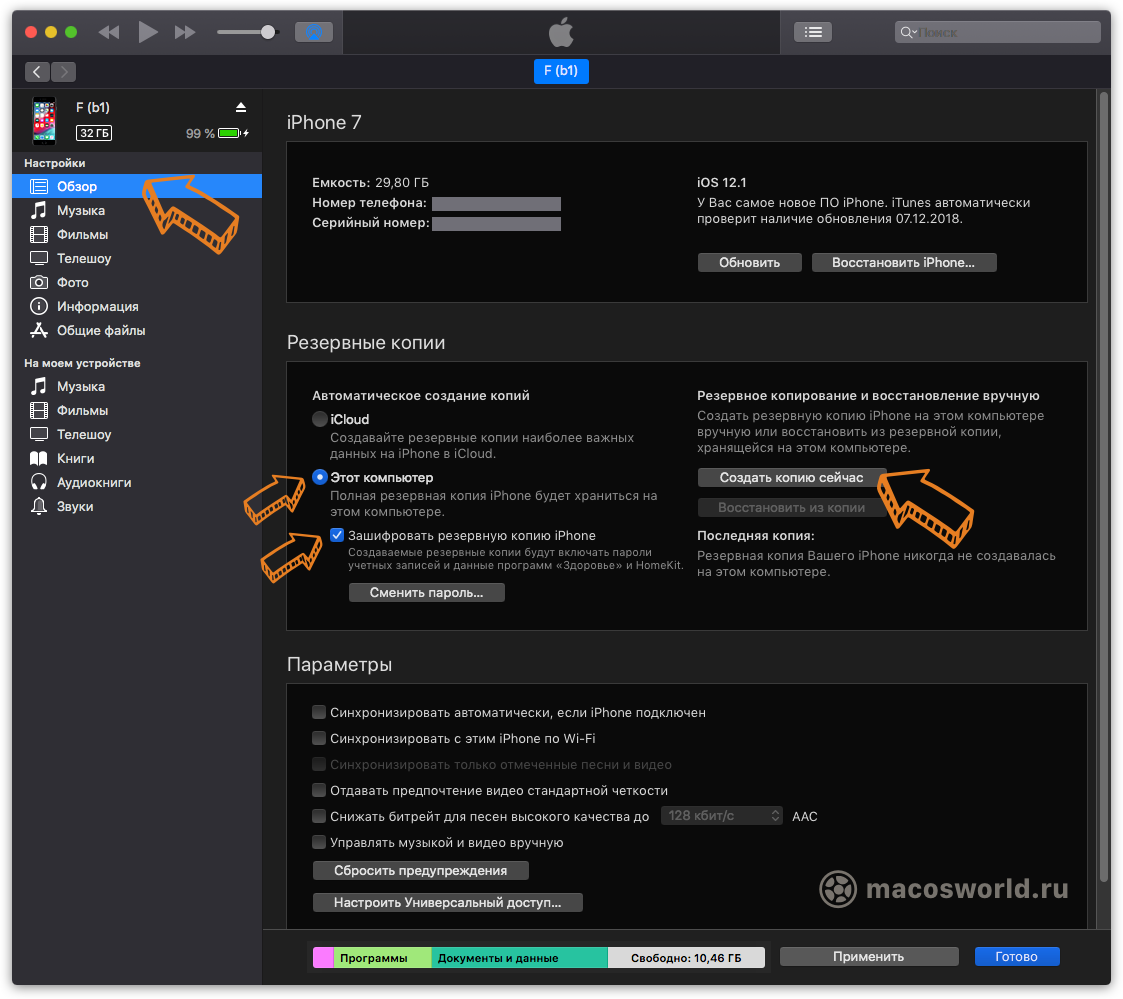
Task: Enable Синхронизировать автоматически, если iPhone подключен
Action: (319, 712)
